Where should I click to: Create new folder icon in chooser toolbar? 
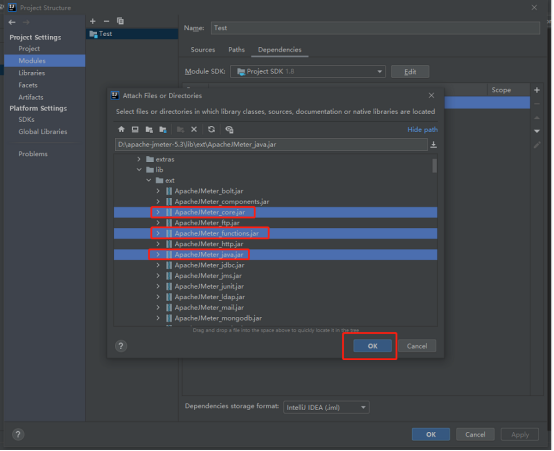click(x=180, y=129)
